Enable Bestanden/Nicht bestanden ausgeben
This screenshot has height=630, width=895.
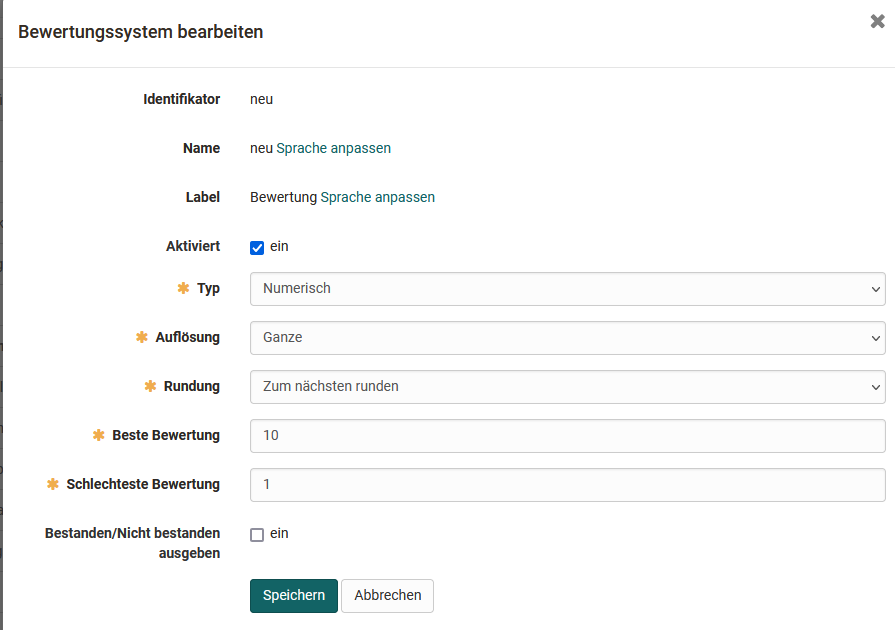click(x=257, y=534)
